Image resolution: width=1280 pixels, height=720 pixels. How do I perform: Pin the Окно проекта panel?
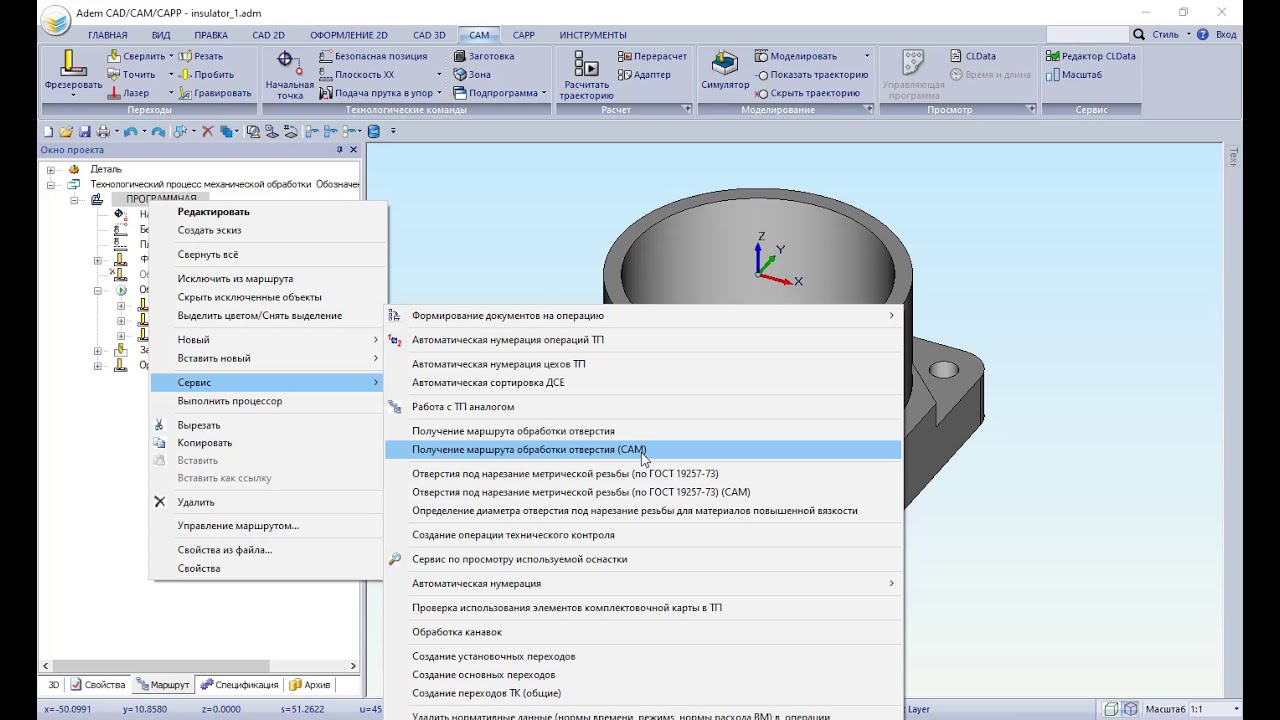coord(339,150)
